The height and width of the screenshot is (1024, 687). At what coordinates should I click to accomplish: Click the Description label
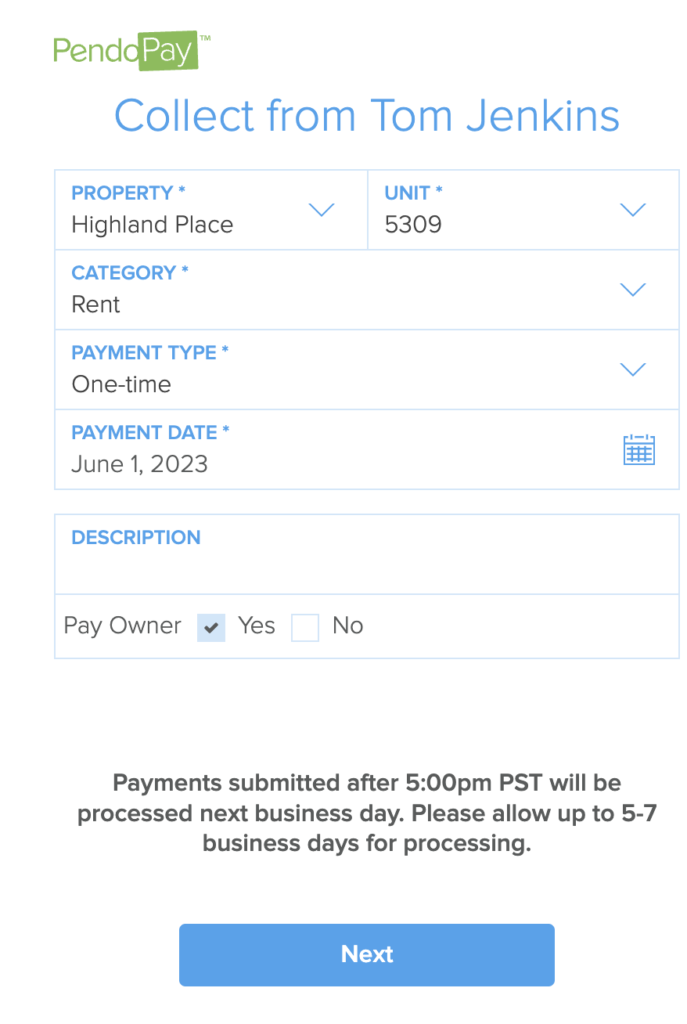point(136,537)
